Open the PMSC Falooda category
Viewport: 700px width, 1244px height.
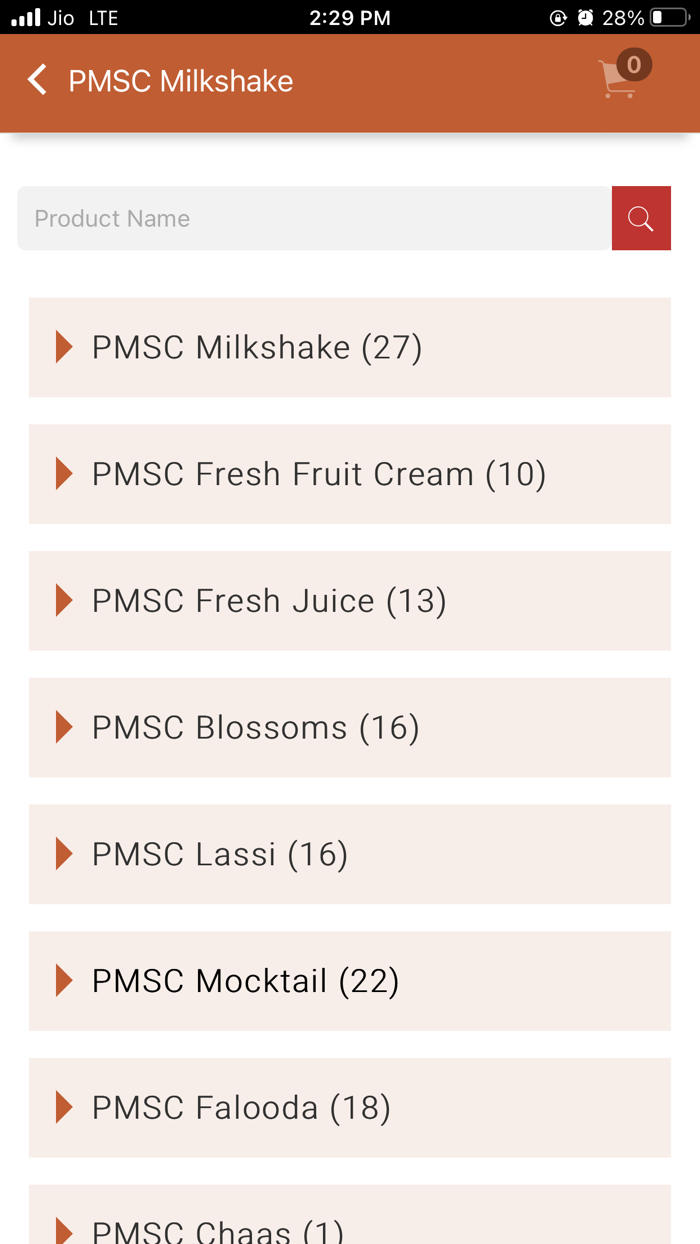point(240,1107)
